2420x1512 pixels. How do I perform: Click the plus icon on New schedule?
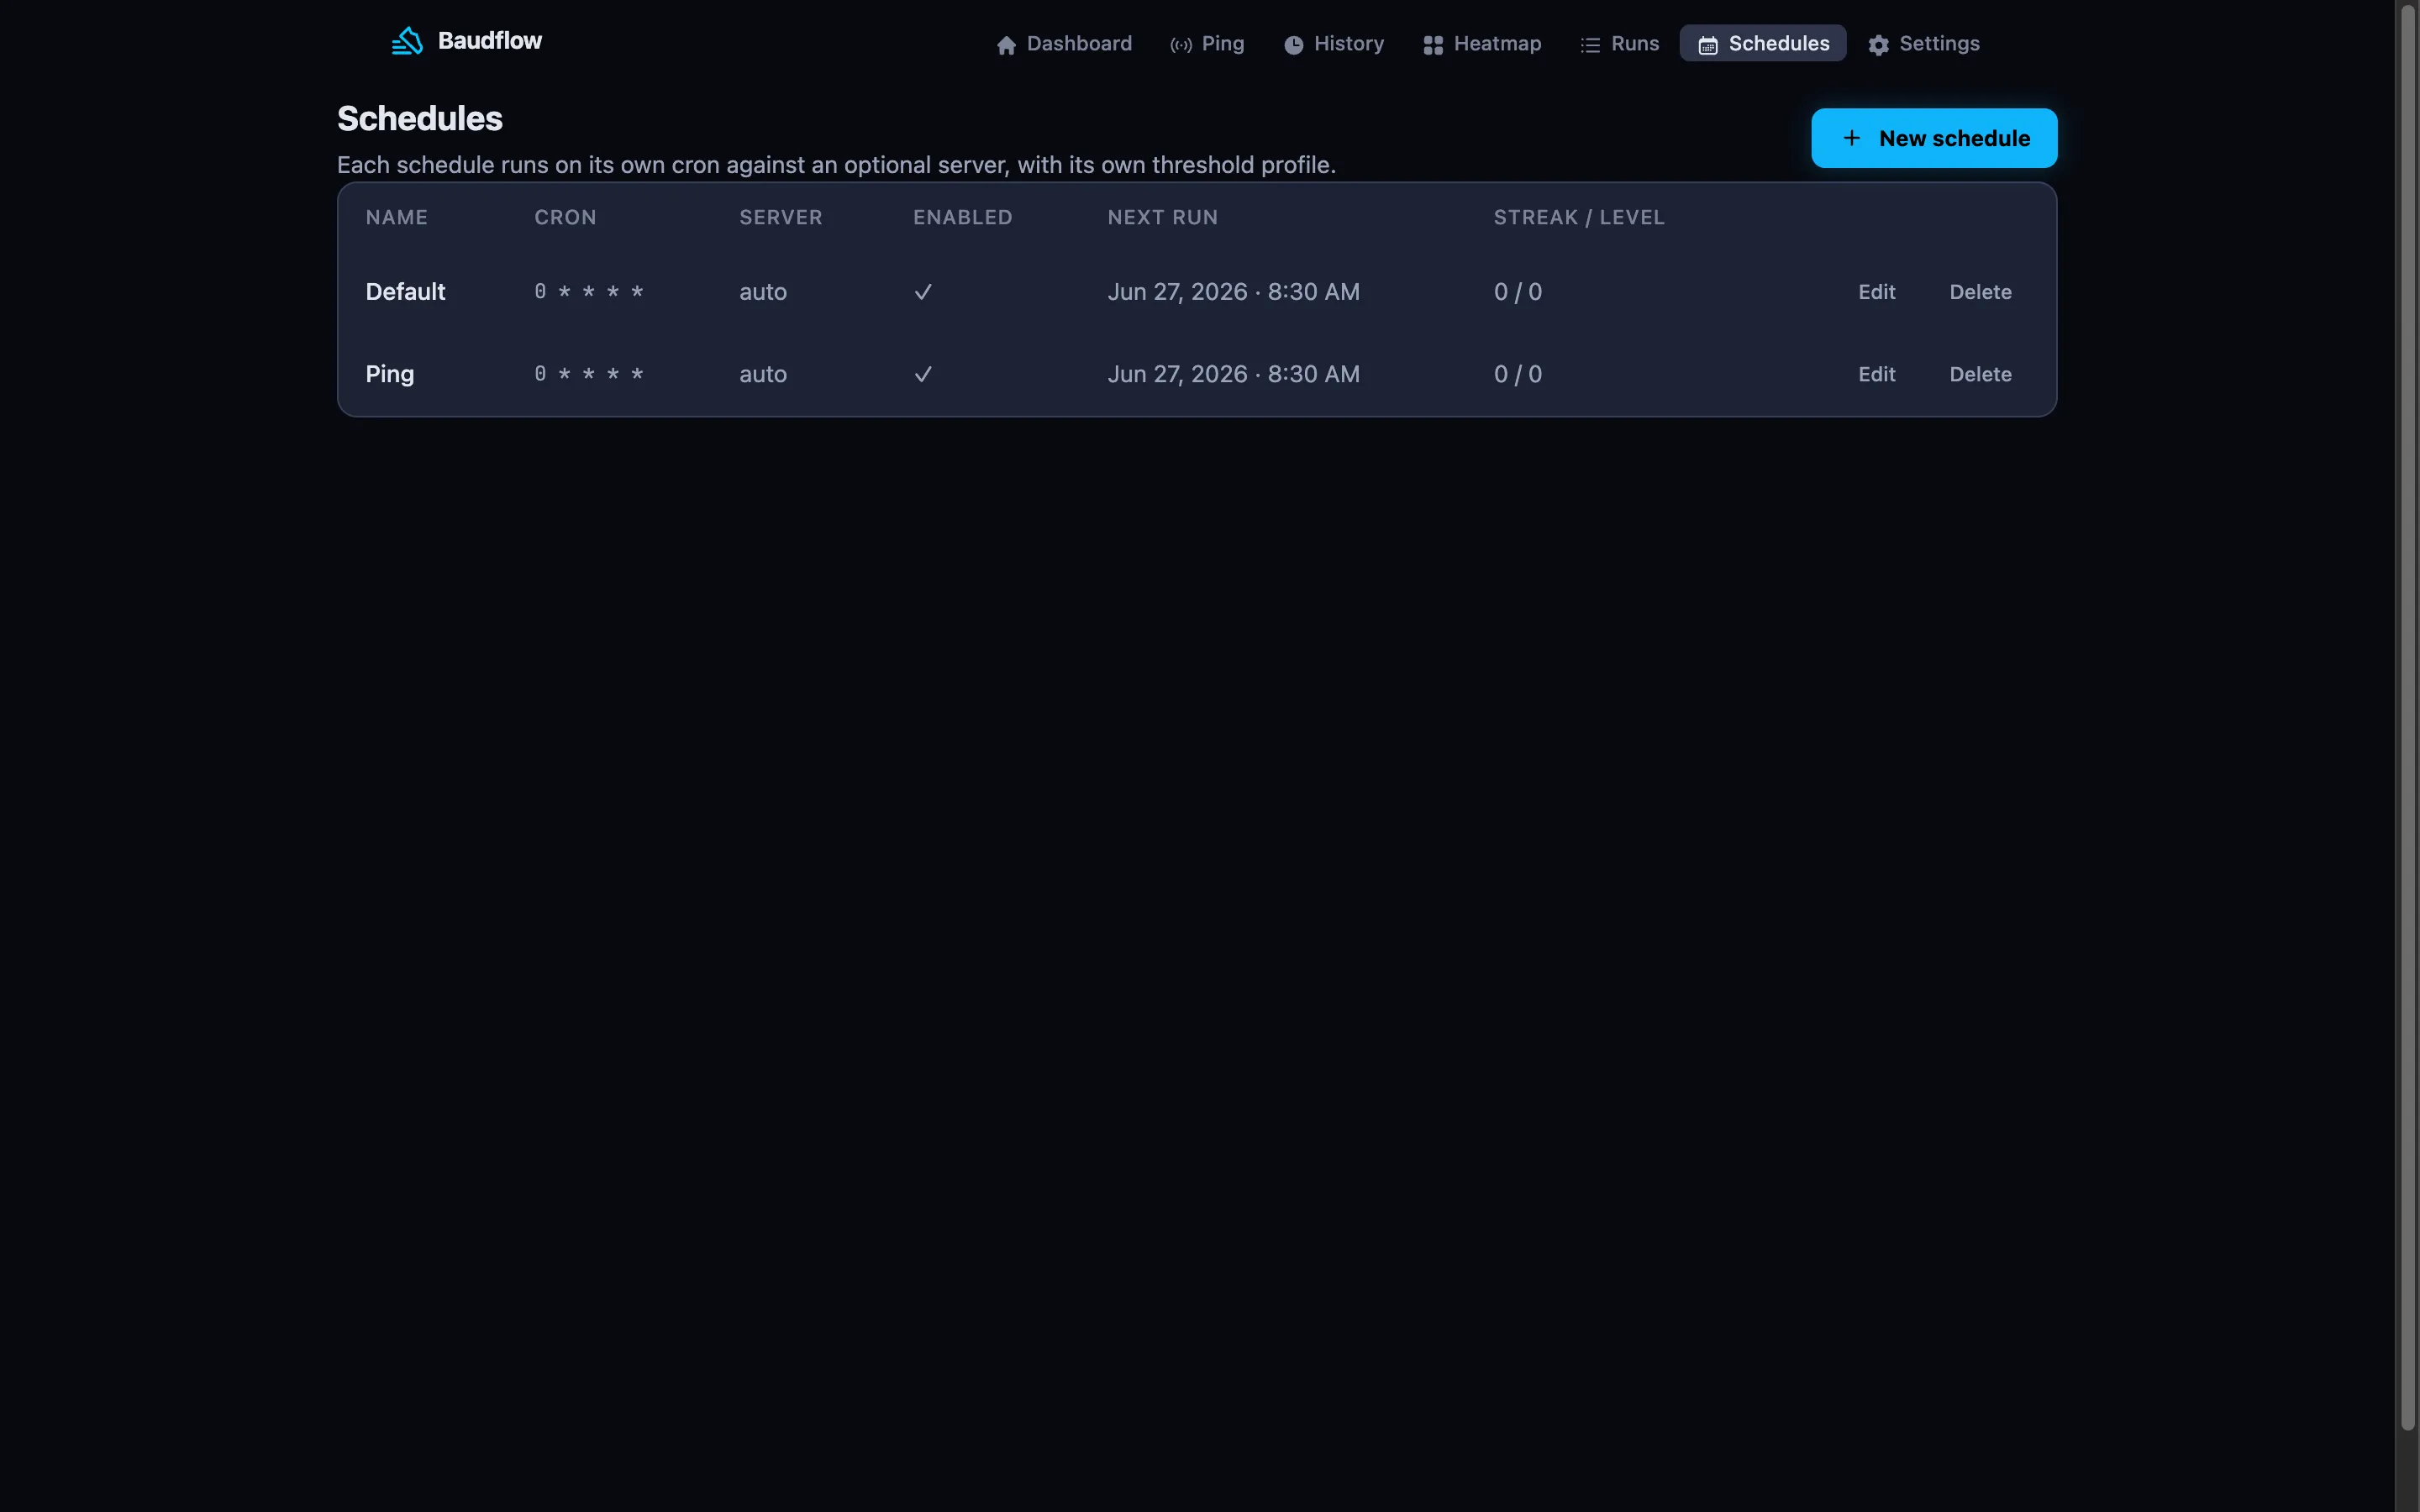tap(1851, 138)
